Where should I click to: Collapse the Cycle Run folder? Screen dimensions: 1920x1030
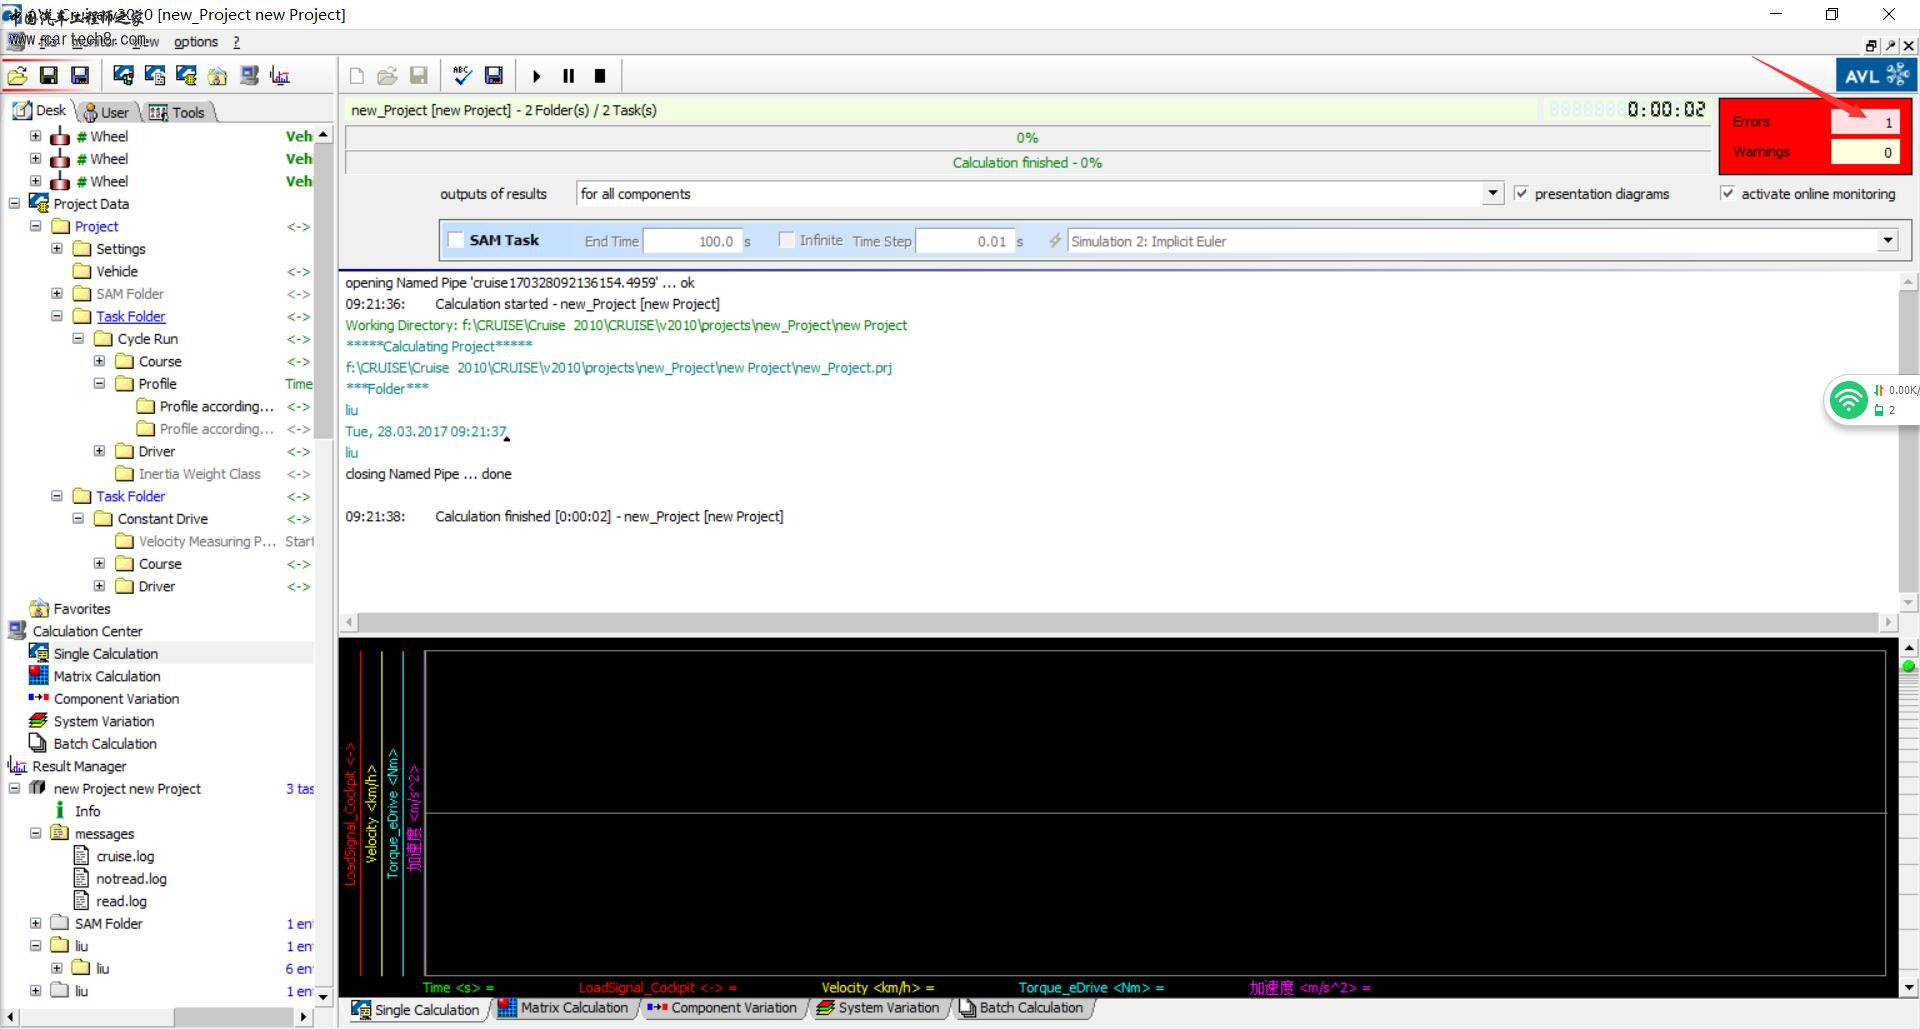click(78, 338)
